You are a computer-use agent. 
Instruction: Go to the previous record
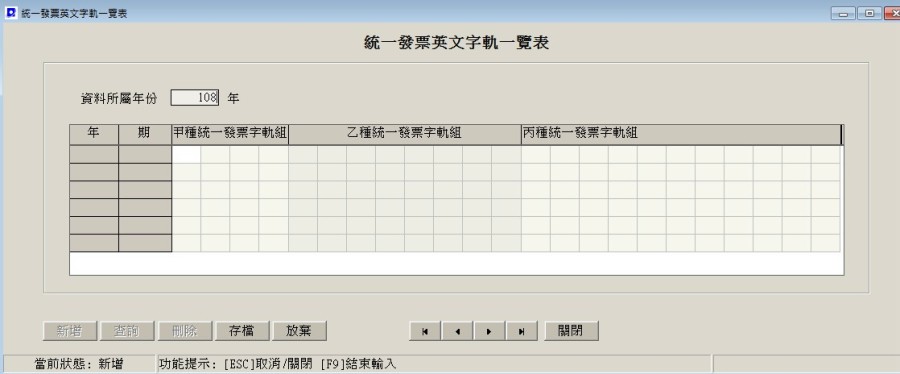pyautogui.click(x=457, y=331)
